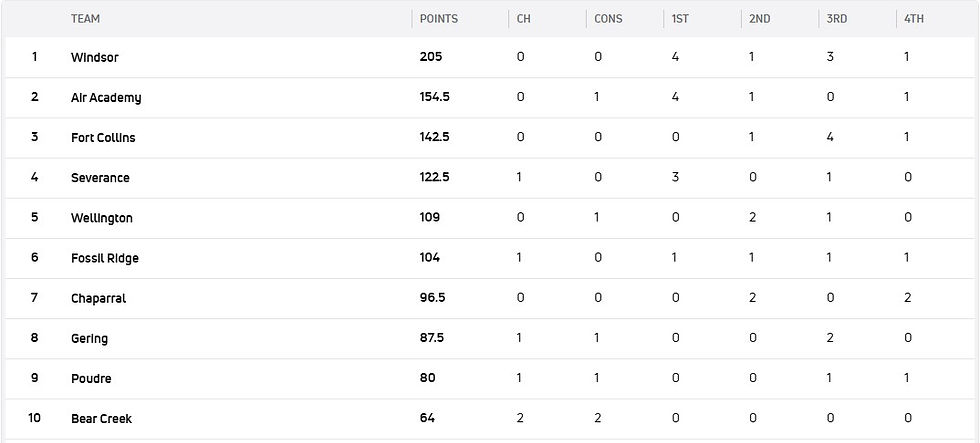Sort by 4TH place column header

coord(914,19)
